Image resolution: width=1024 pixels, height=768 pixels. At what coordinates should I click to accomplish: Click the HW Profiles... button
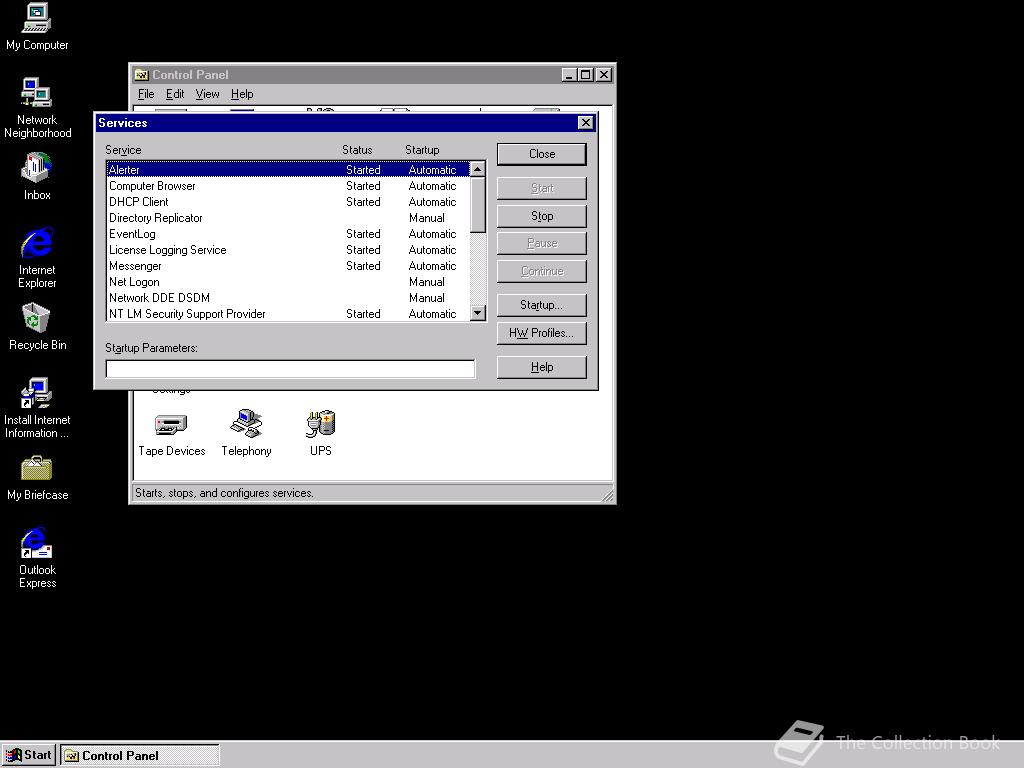541,333
